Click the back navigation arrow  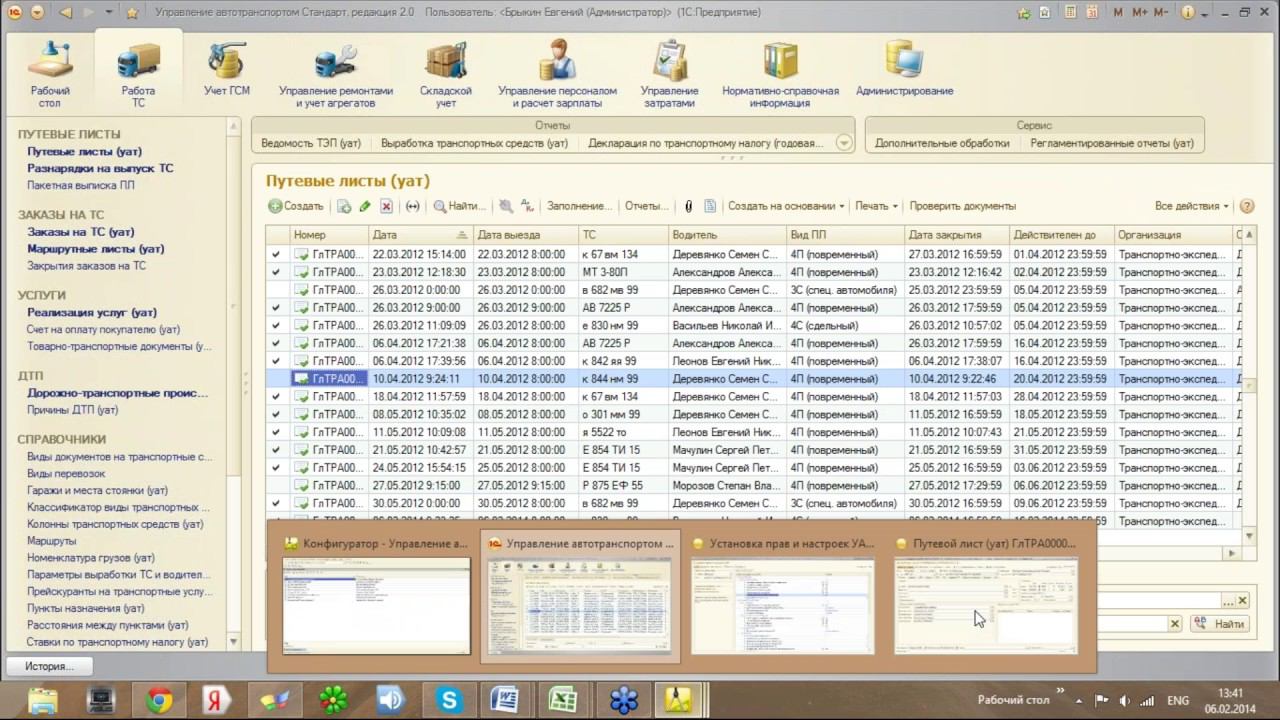[x=66, y=13]
